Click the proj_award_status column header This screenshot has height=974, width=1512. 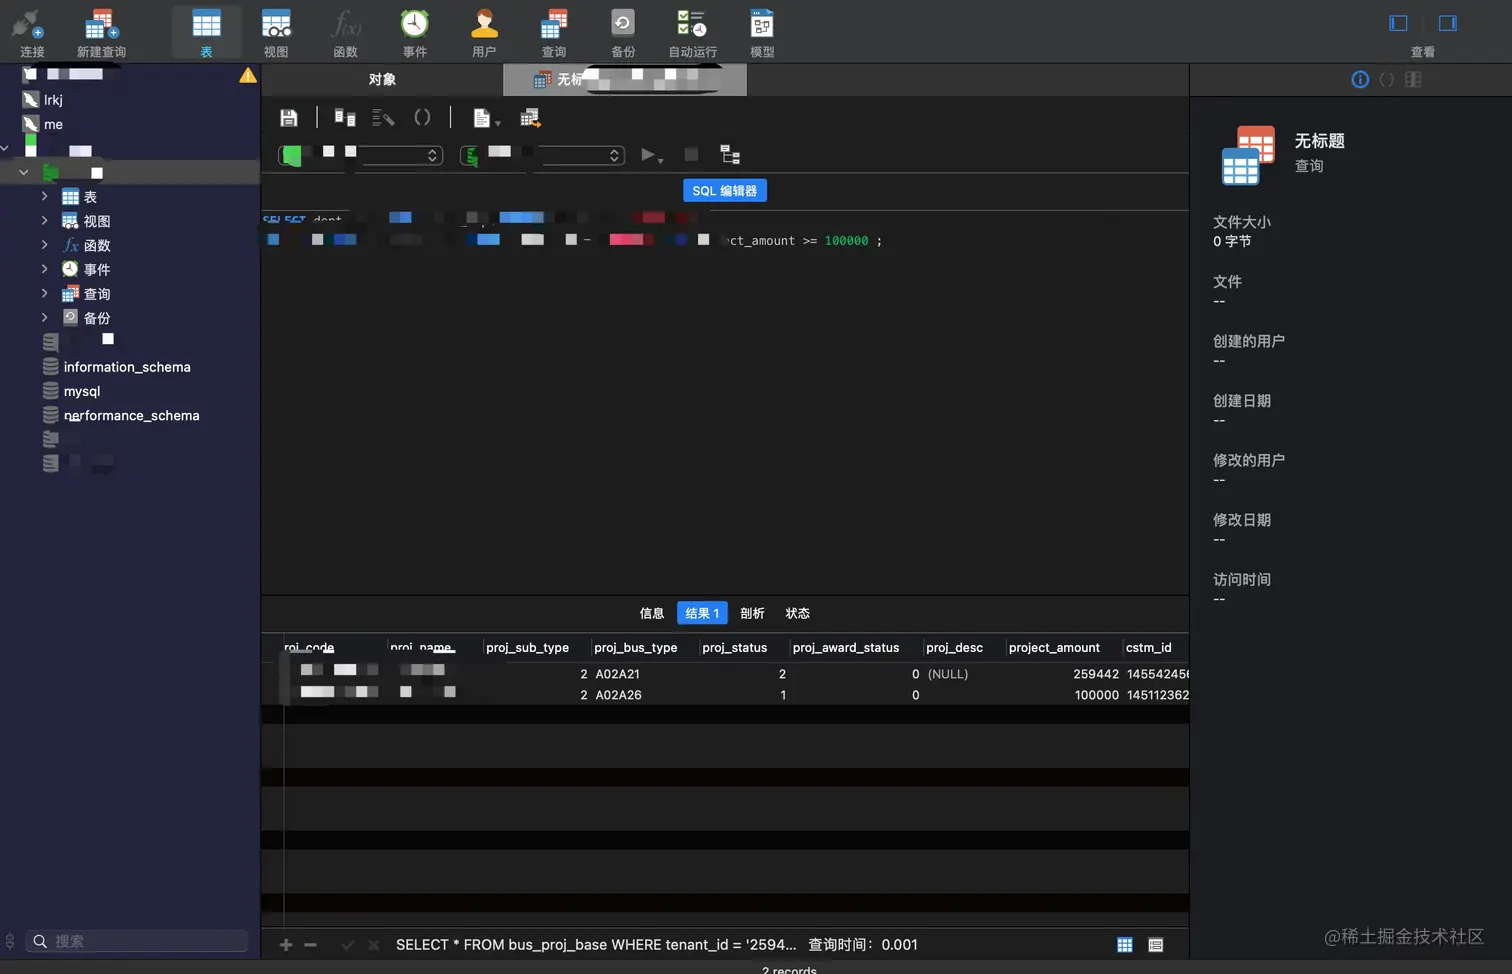(846, 648)
